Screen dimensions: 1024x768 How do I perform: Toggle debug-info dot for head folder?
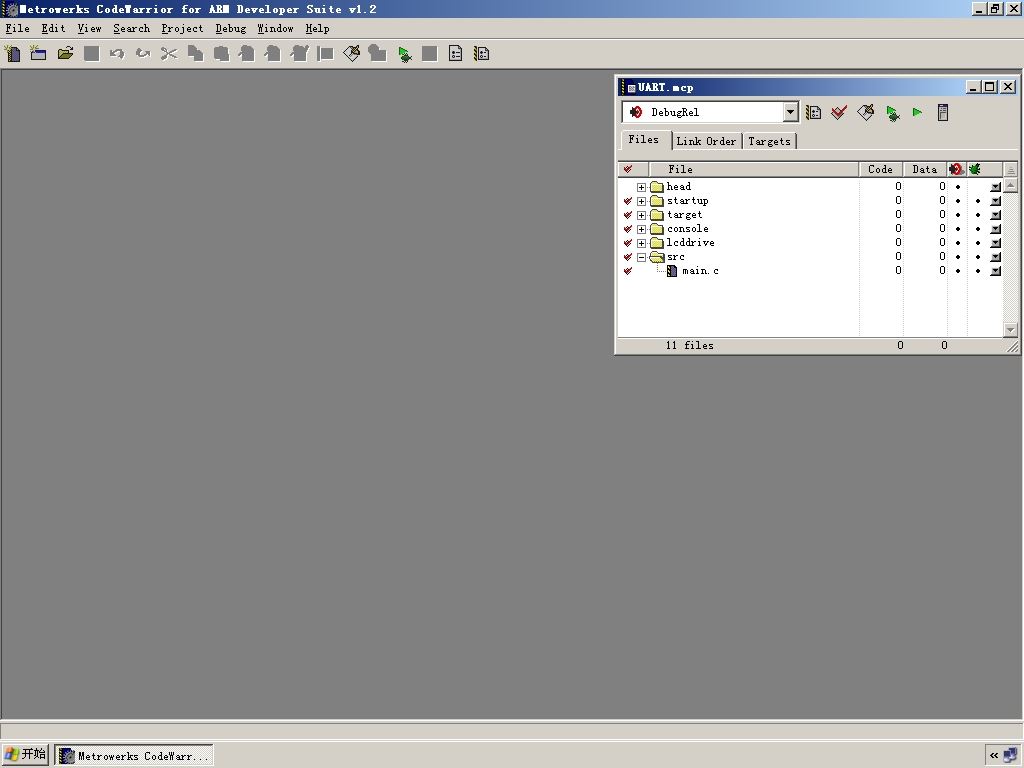(x=958, y=187)
